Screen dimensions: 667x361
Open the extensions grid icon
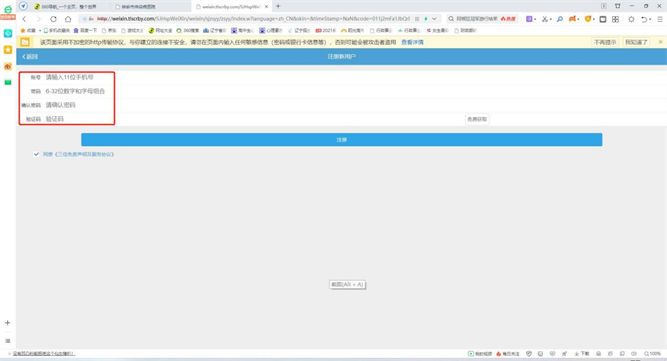616,19
